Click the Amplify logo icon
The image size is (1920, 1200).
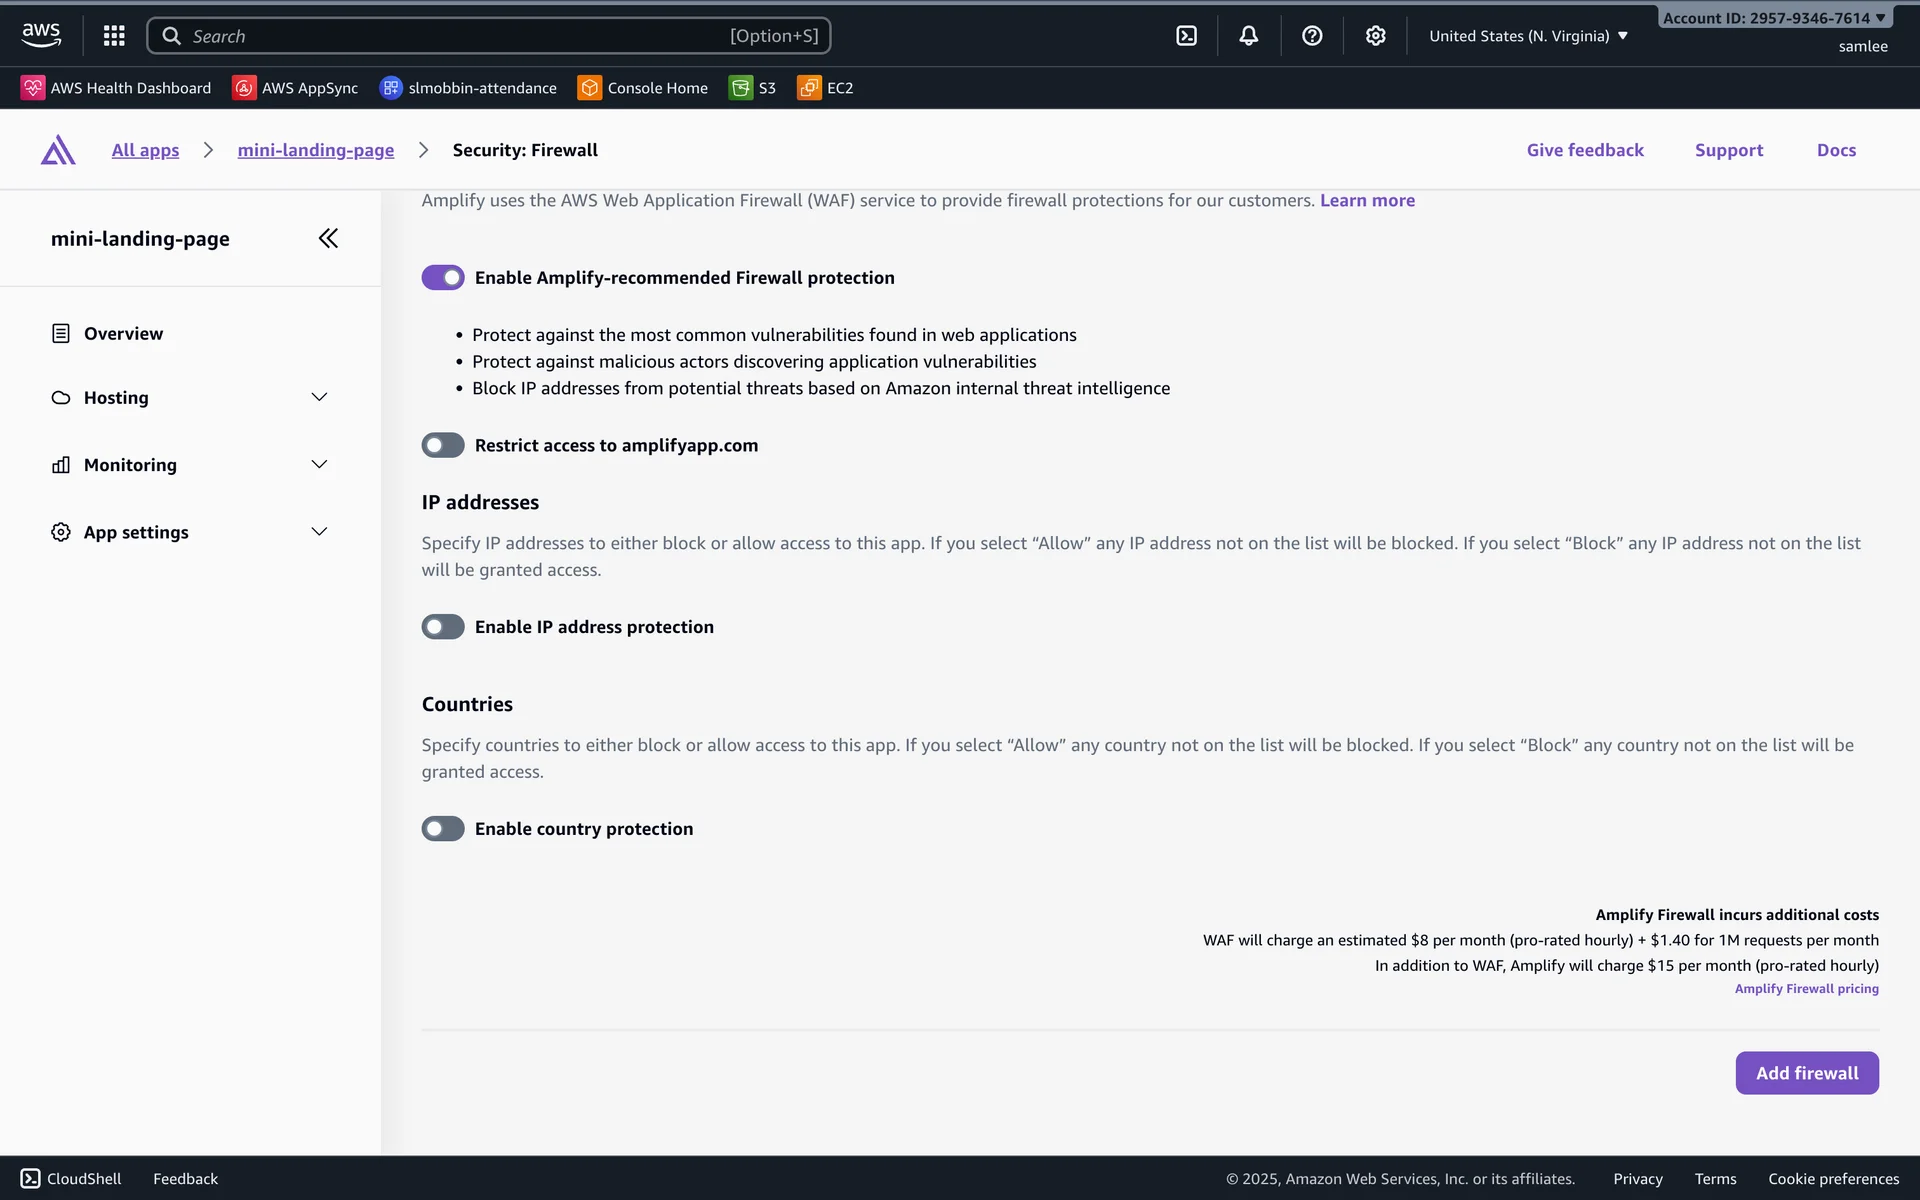pyautogui.click(x=58, y=150)
